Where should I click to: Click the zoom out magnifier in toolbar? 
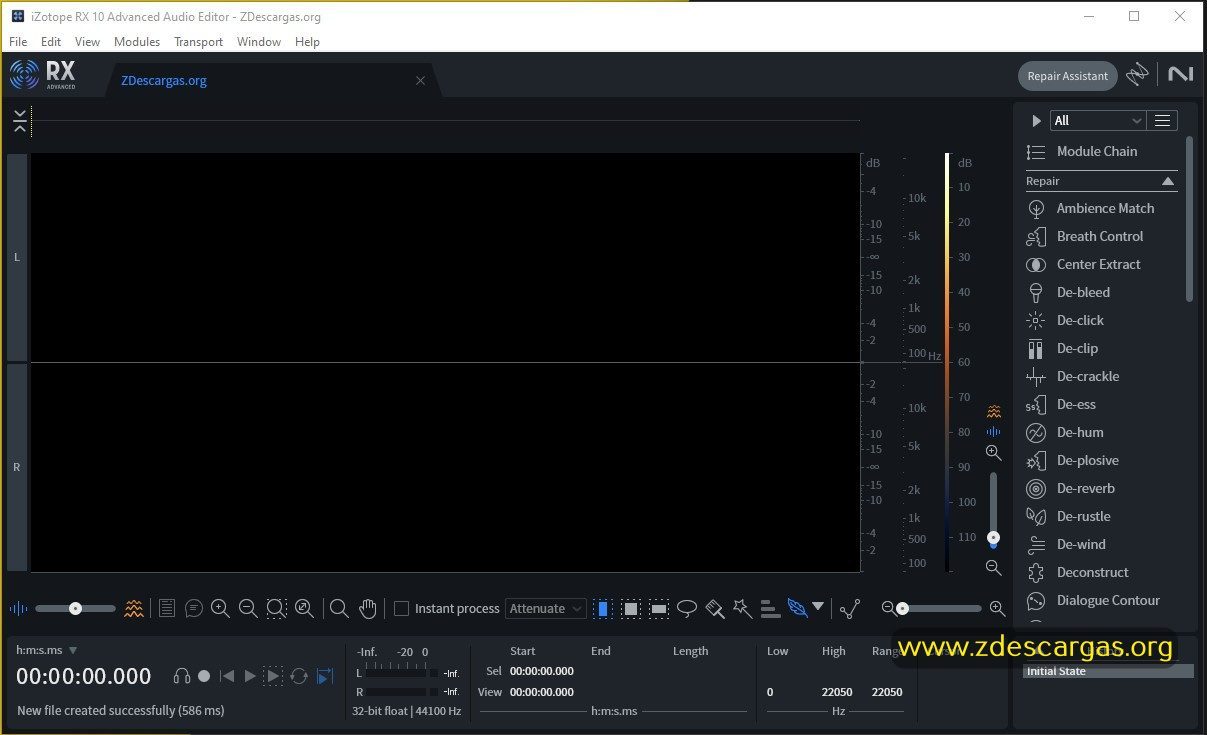248,608
